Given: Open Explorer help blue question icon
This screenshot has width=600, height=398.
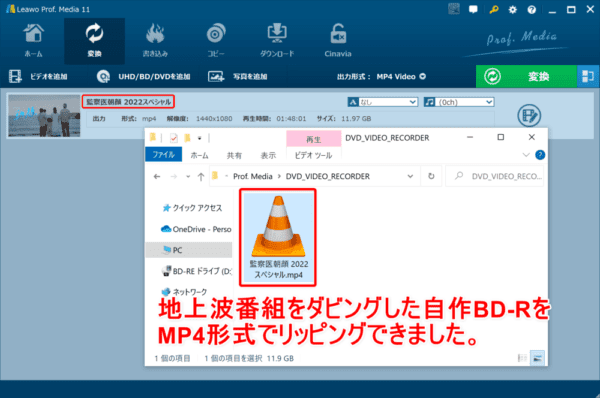Looking at the screenshot, I should pyautogui.click(x=540, y=155).
